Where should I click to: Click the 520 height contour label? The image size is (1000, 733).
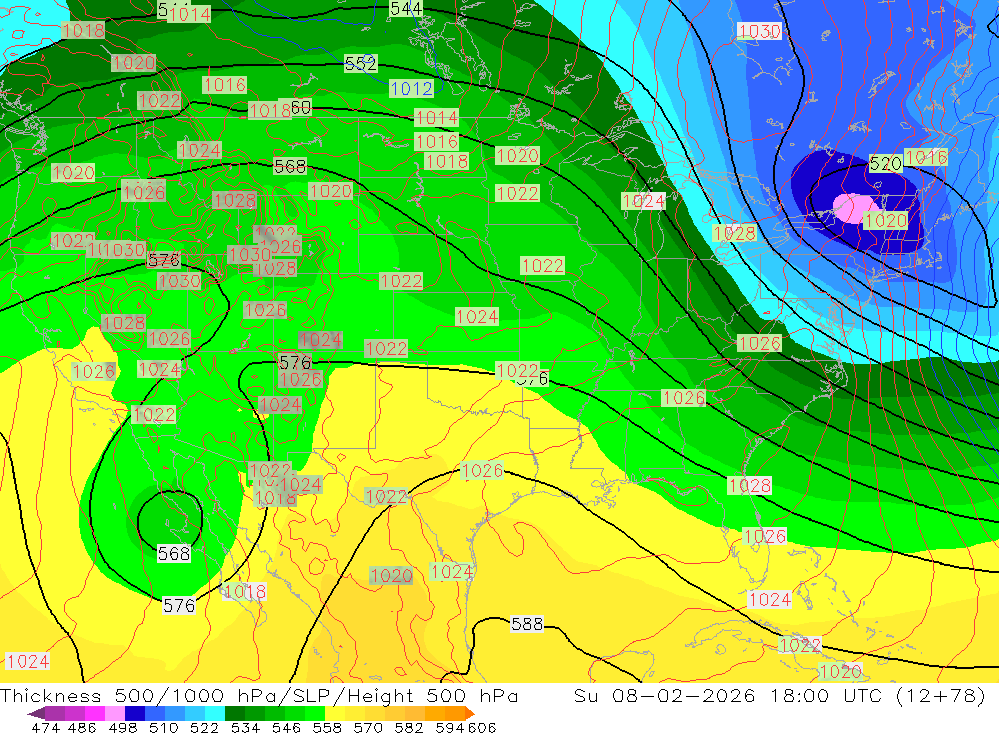tap(886, 164)
